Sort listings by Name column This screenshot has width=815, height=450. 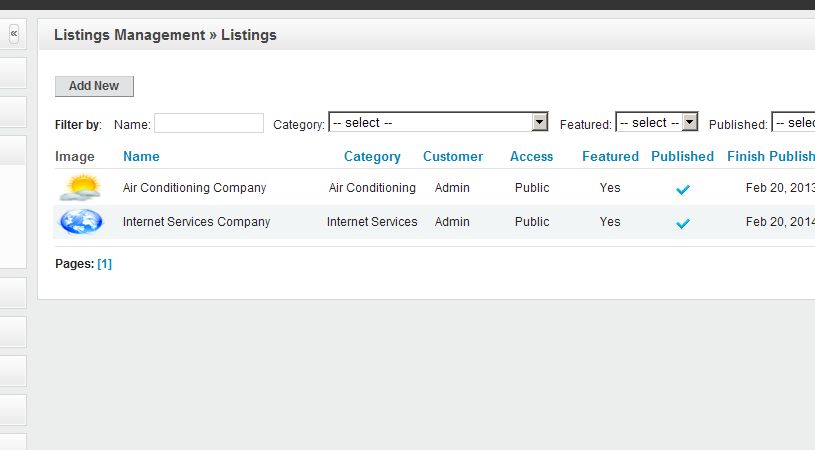(141, 156)
